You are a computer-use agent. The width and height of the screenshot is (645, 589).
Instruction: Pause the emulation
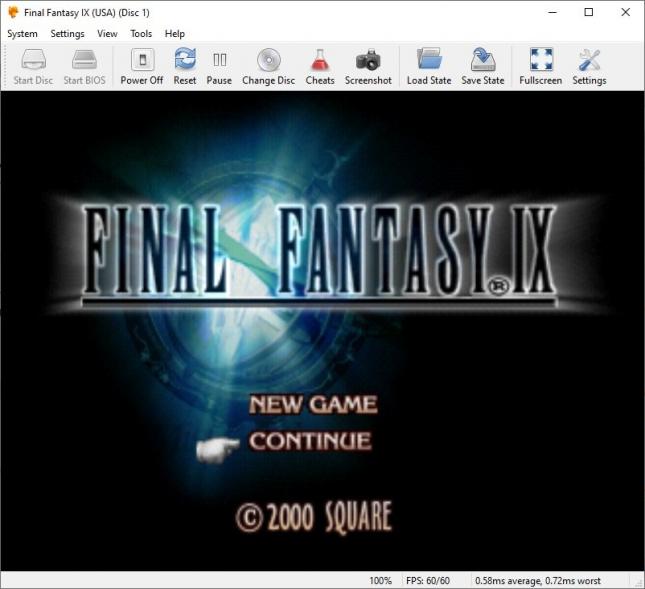click(219, 67)
